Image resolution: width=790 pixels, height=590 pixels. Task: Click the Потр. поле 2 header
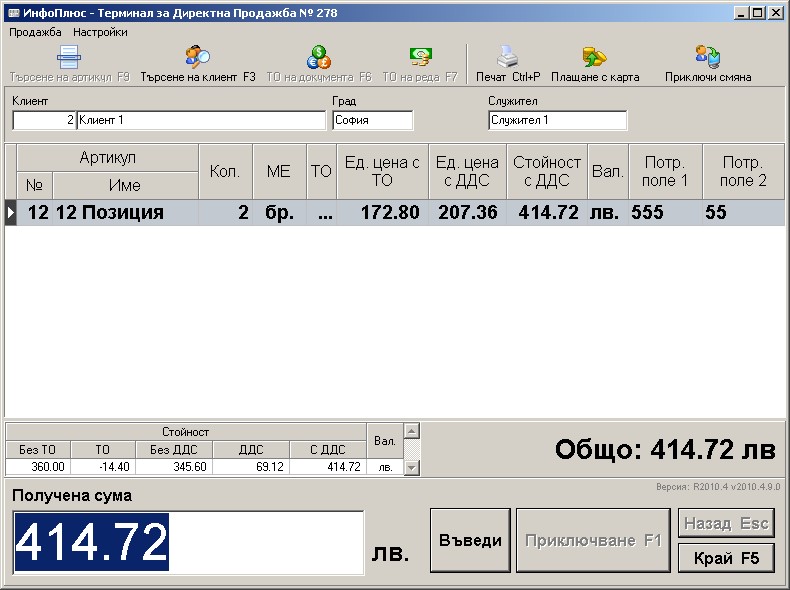click(744, 172)
